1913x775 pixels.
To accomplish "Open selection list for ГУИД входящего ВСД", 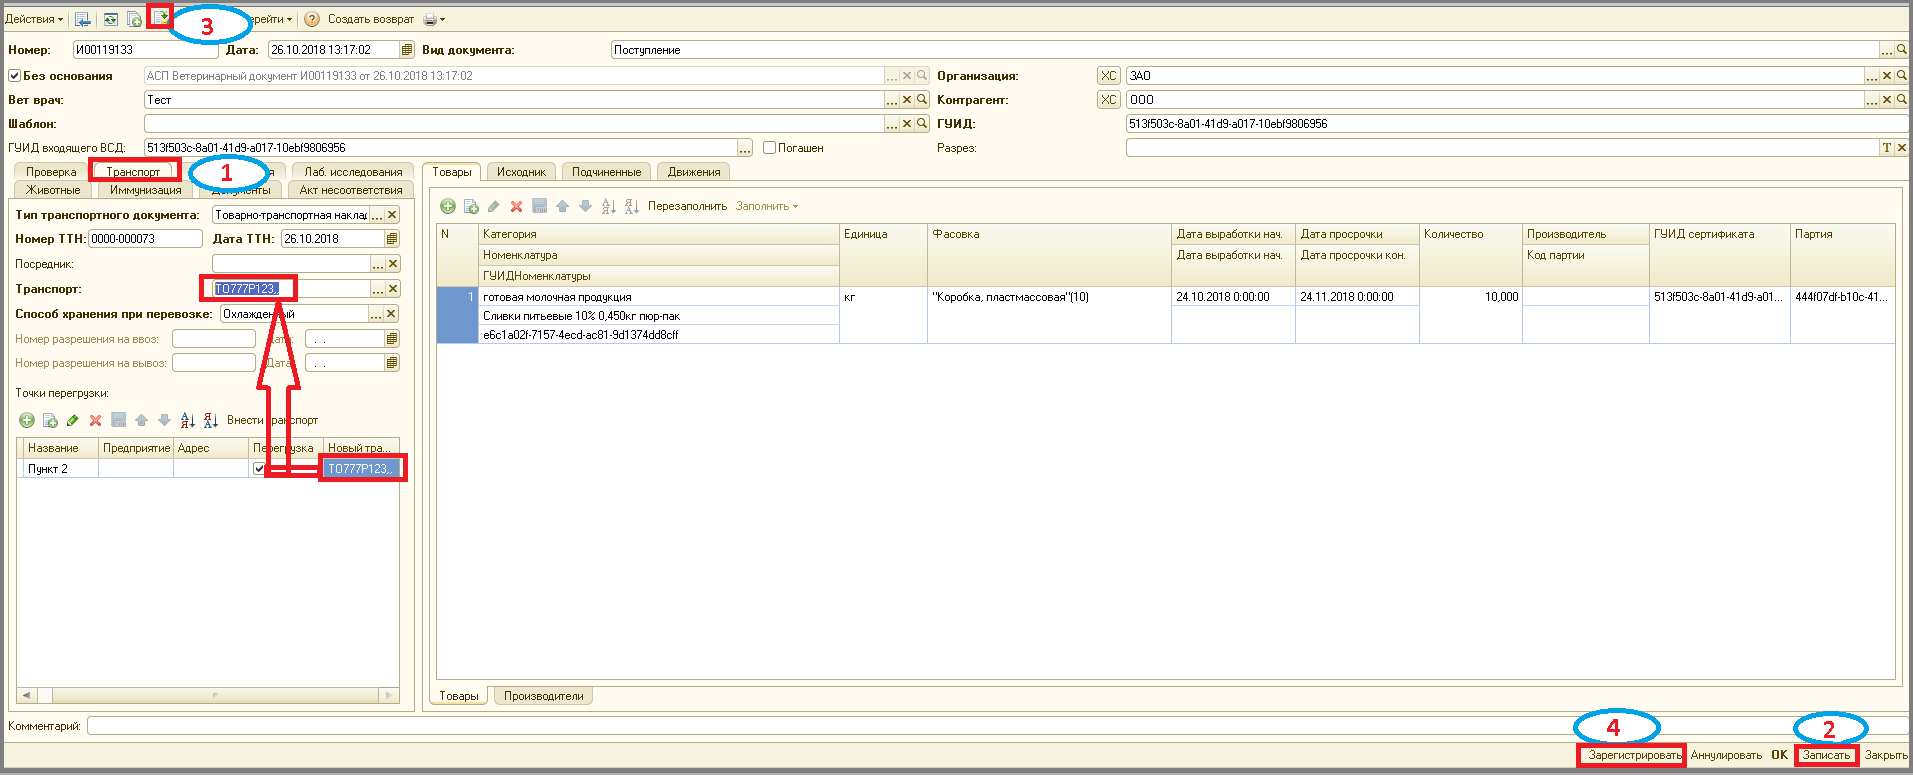I will click(745, 148).
